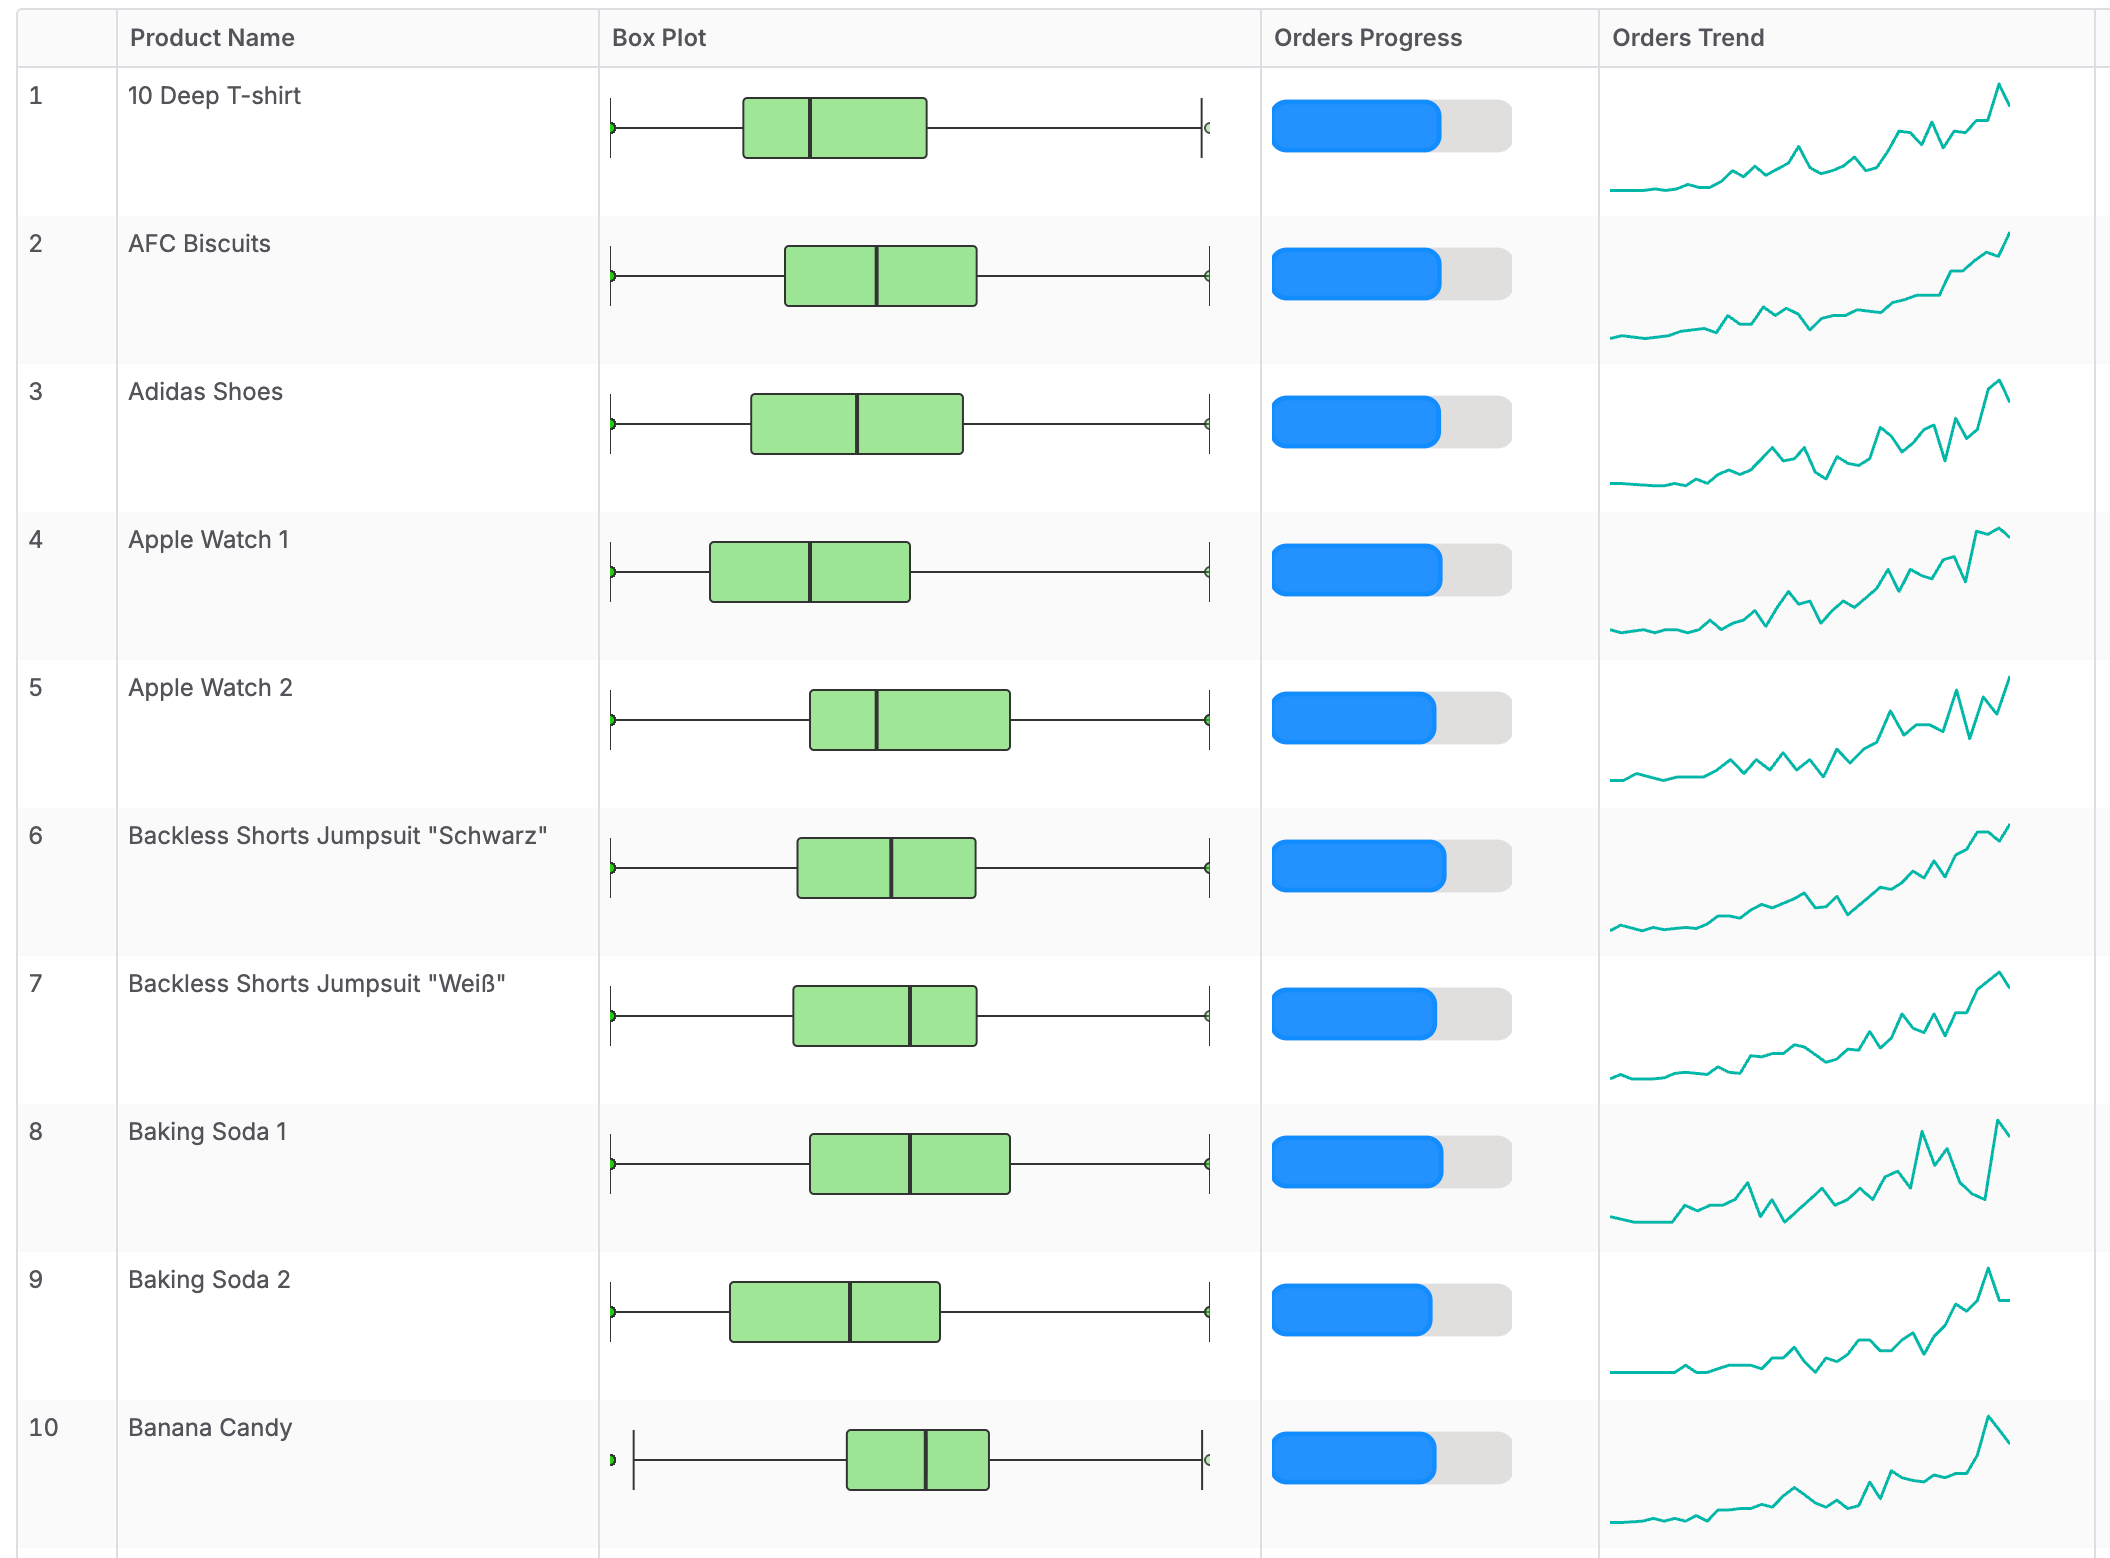Image resolution: width=2110 pixels, height=1558 pixels.
Task: Select Backless Shorts Jumpsuit "Schwarz" name
Action: click(x=337, y=836)
